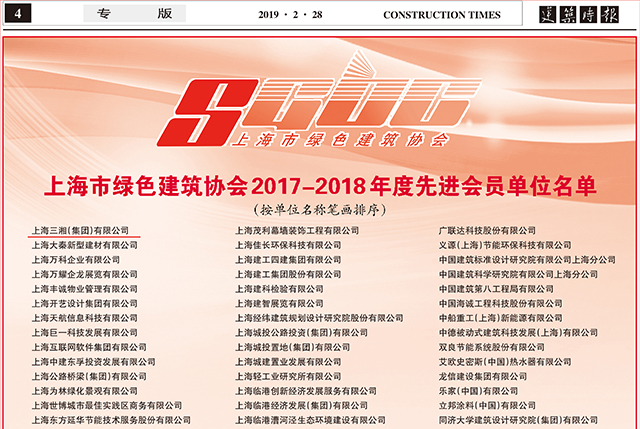Click 上海城投置地(集团)有限公司
Image resolution: width=640 pixels, height=429 pixels.
(293, 347)
